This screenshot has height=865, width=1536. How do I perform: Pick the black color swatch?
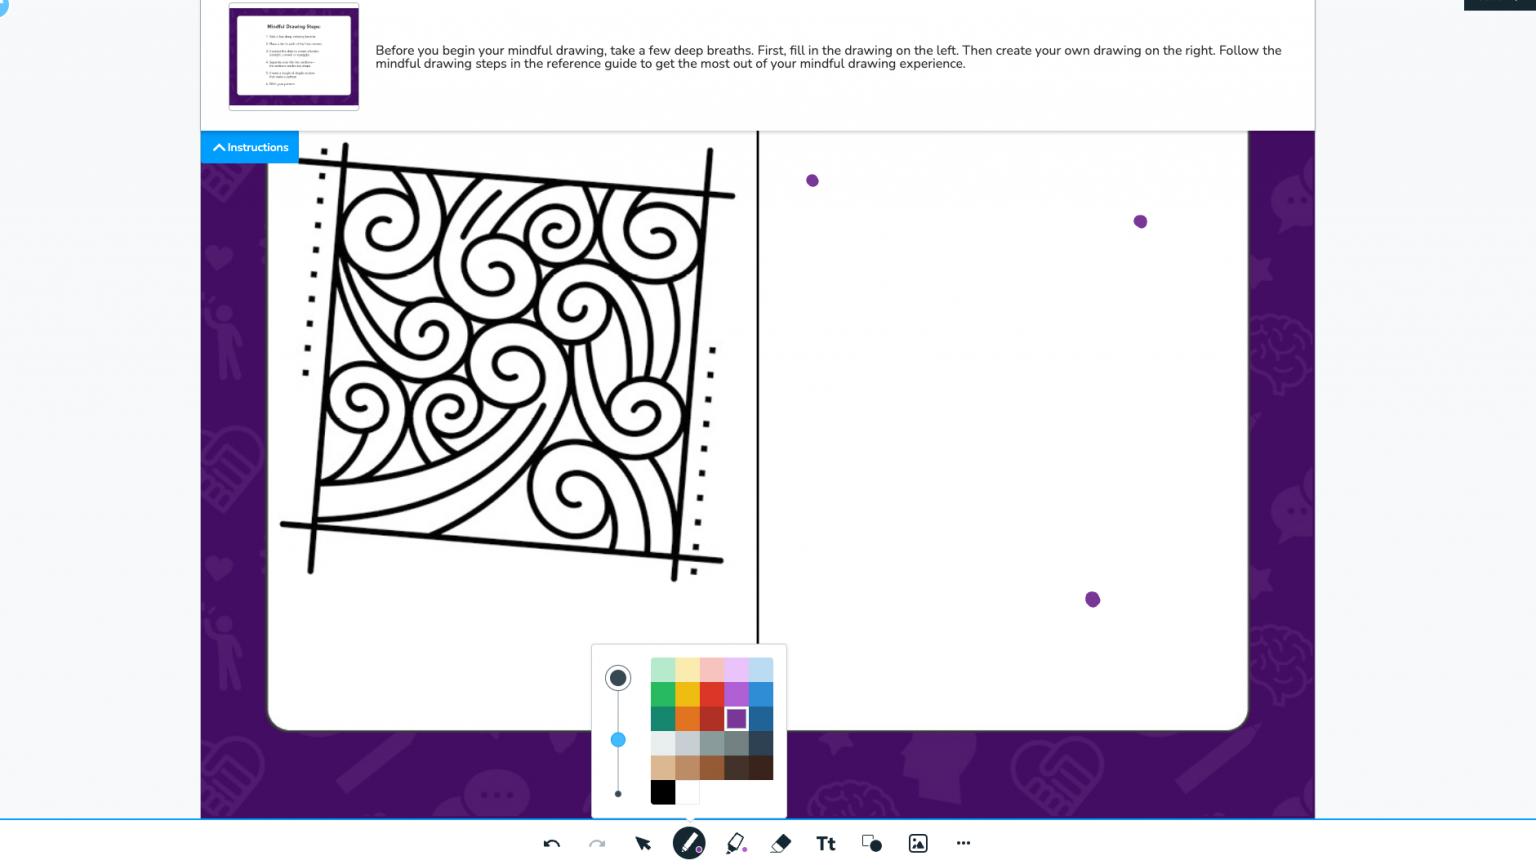coord(663,792)
